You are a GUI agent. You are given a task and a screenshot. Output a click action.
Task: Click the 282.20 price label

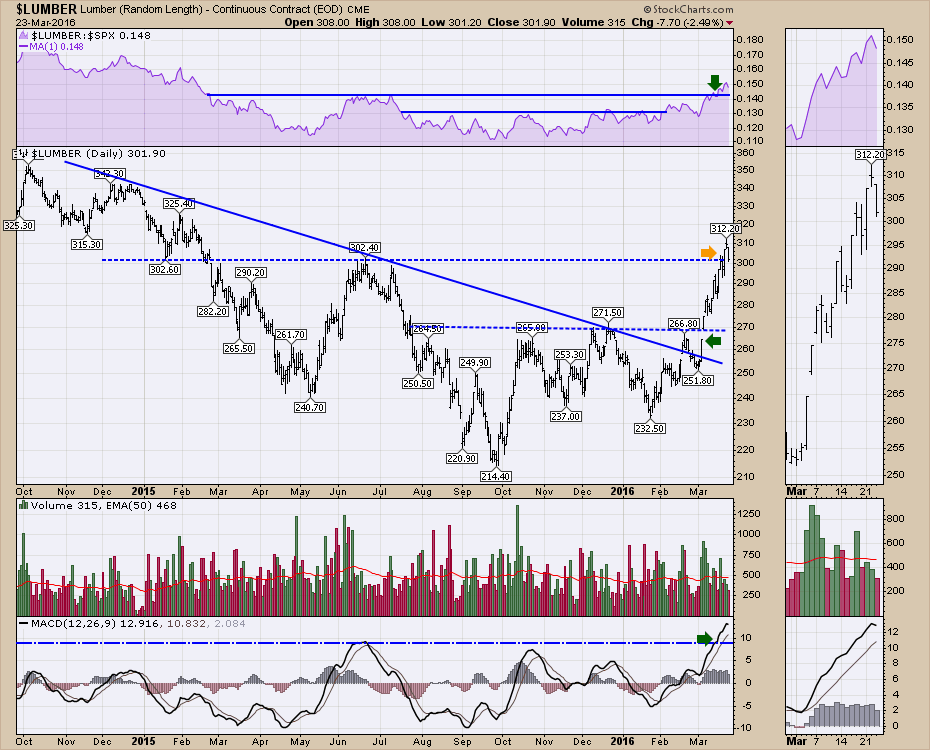[213, 311]
